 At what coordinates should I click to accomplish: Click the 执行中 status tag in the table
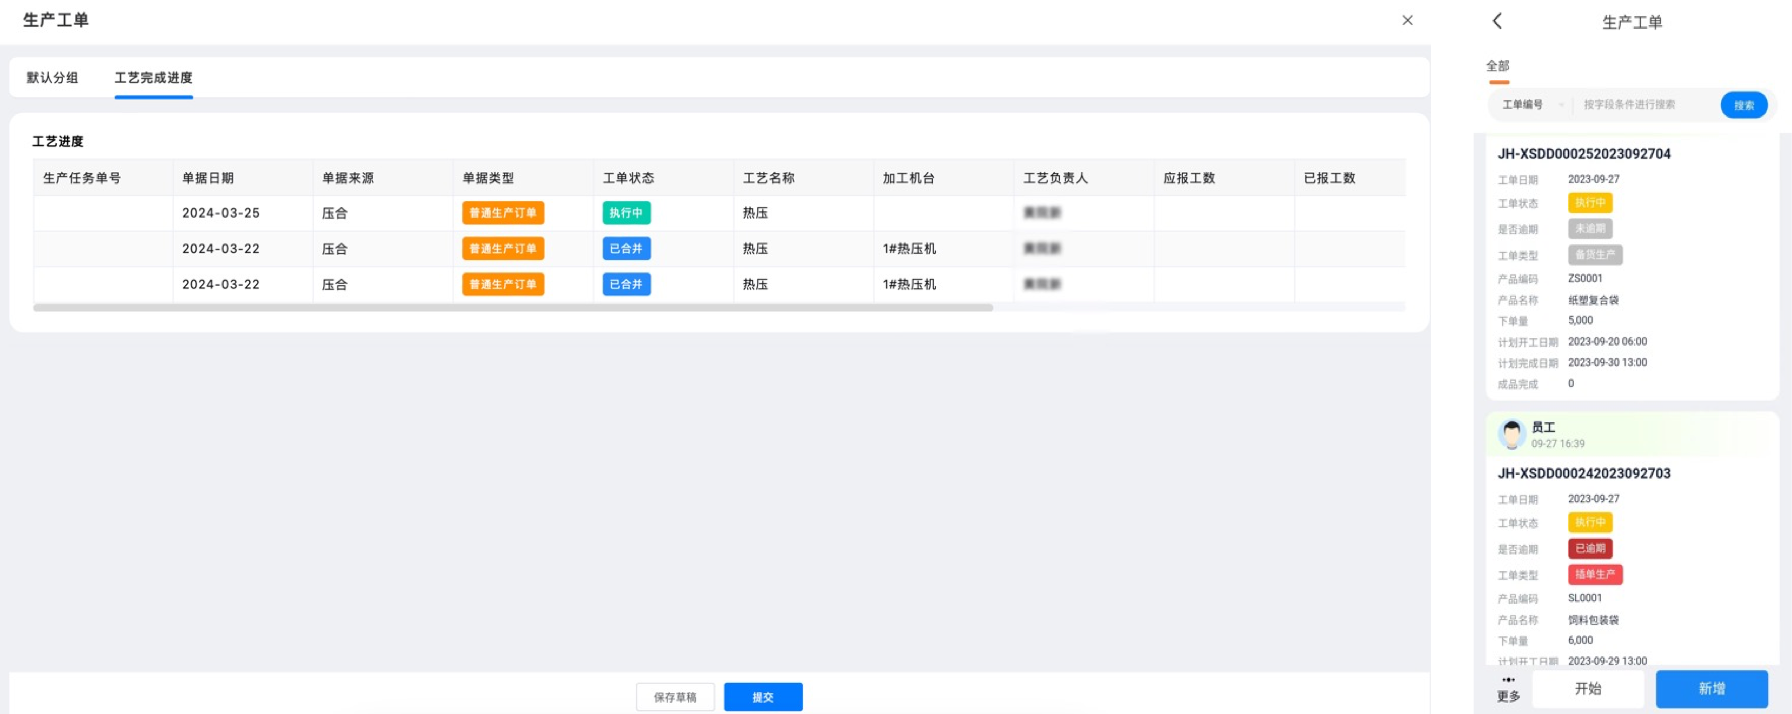click(x=626, y=213)
